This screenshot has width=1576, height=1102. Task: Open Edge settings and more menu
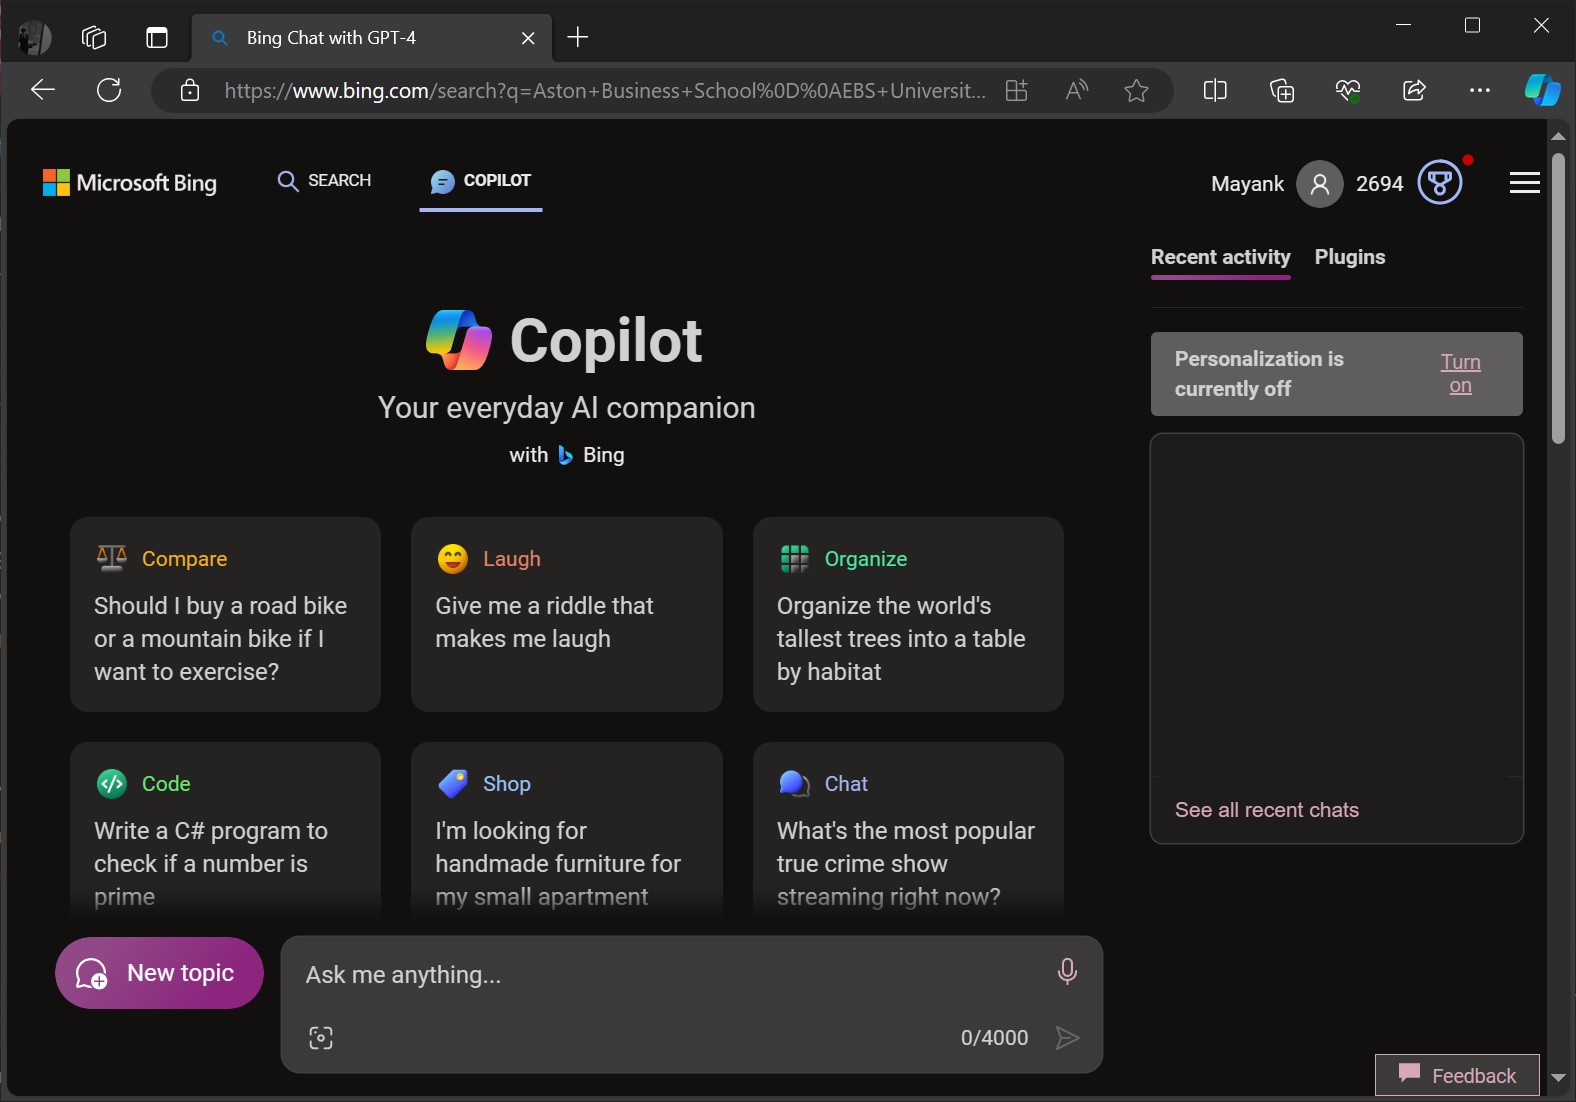coord(1480,91)
